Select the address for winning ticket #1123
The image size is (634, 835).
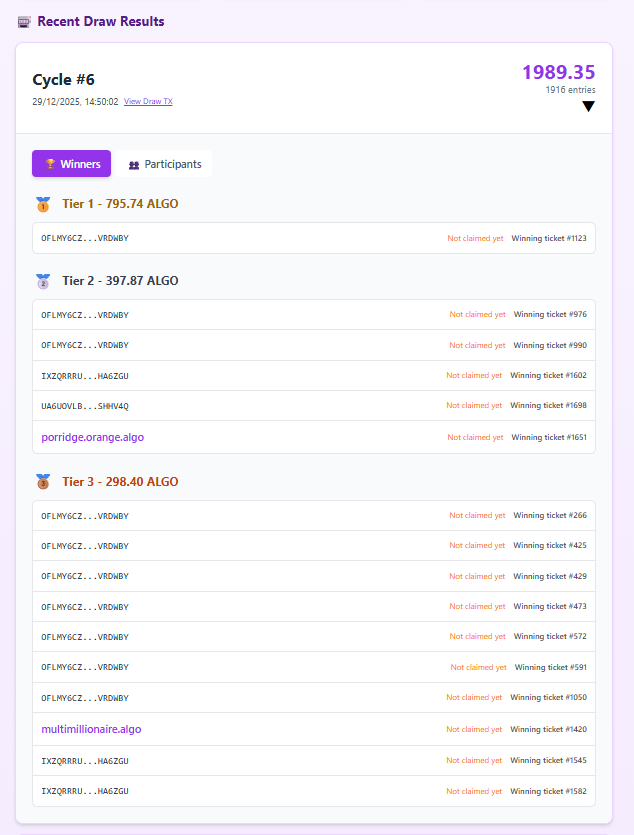click(85, 238)
